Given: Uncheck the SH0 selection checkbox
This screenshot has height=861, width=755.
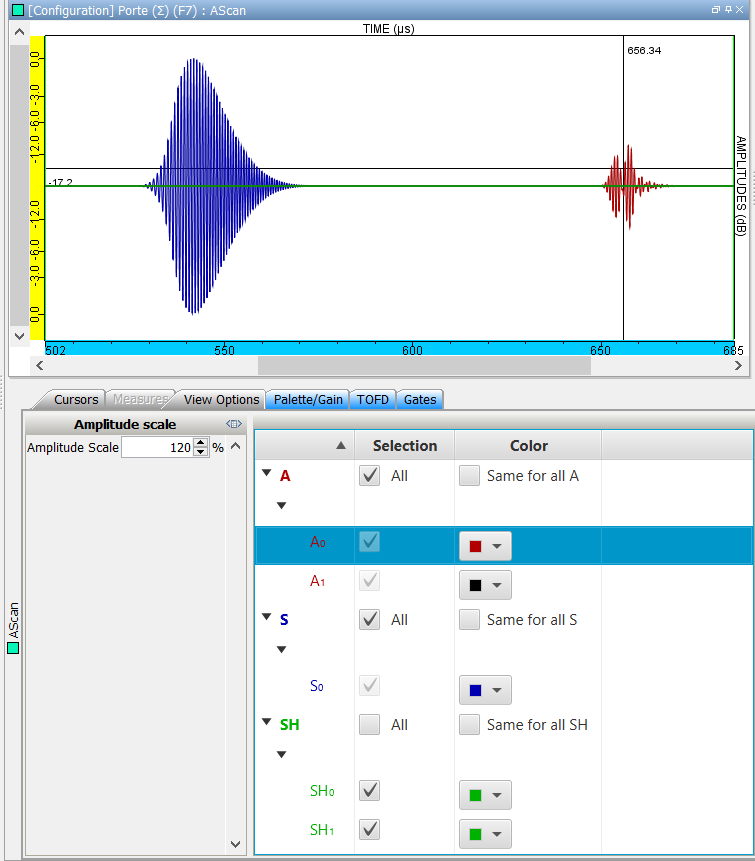Looking at the screenshot, I should 370,791.
